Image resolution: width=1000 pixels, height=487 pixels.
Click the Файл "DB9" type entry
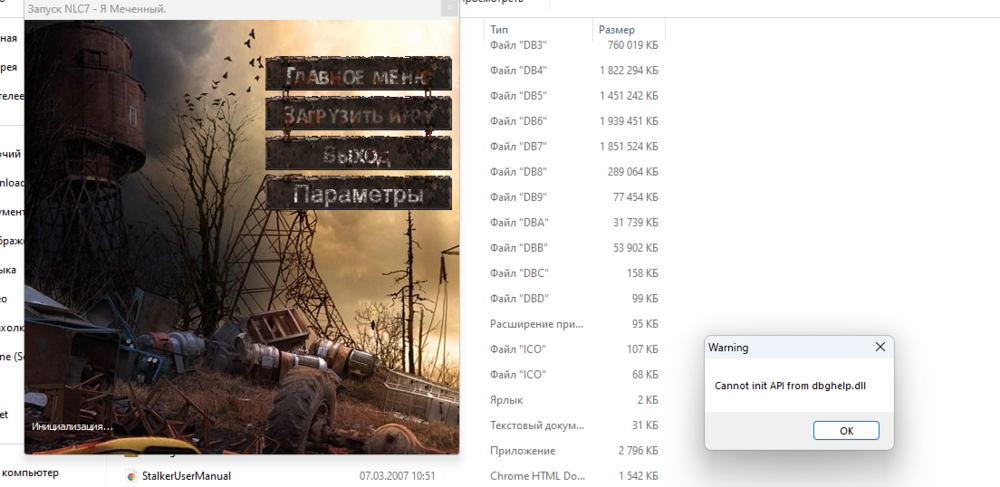518,197
